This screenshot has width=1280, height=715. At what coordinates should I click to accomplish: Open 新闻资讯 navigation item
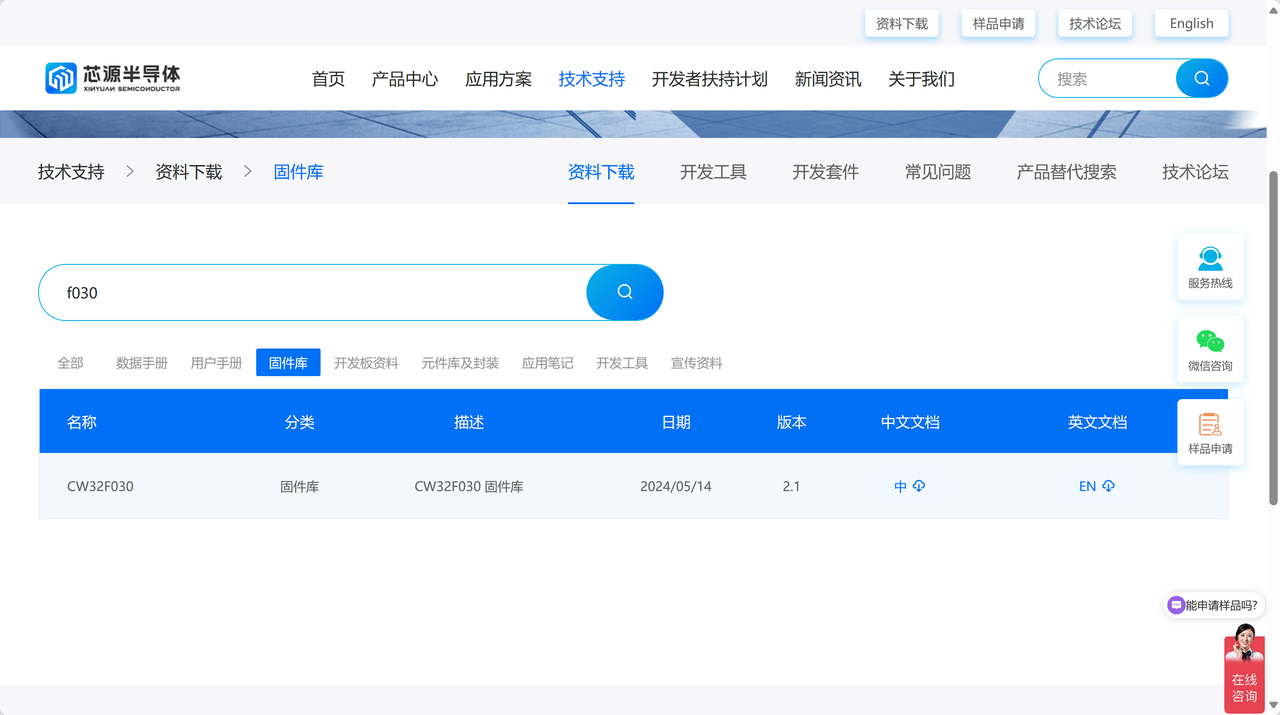[x=828, y=79]
